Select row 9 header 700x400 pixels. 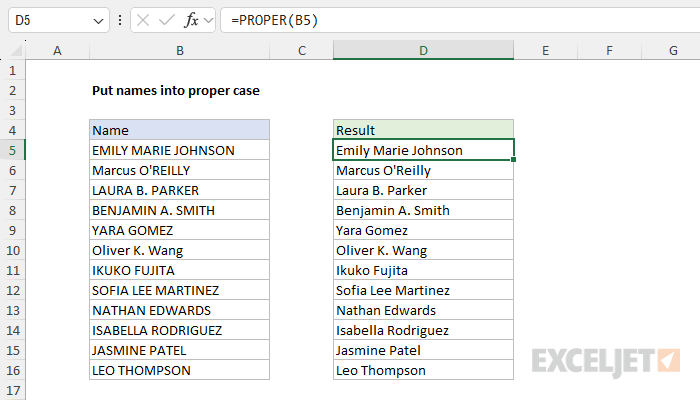pyautogui.click(x=12, y=230)
